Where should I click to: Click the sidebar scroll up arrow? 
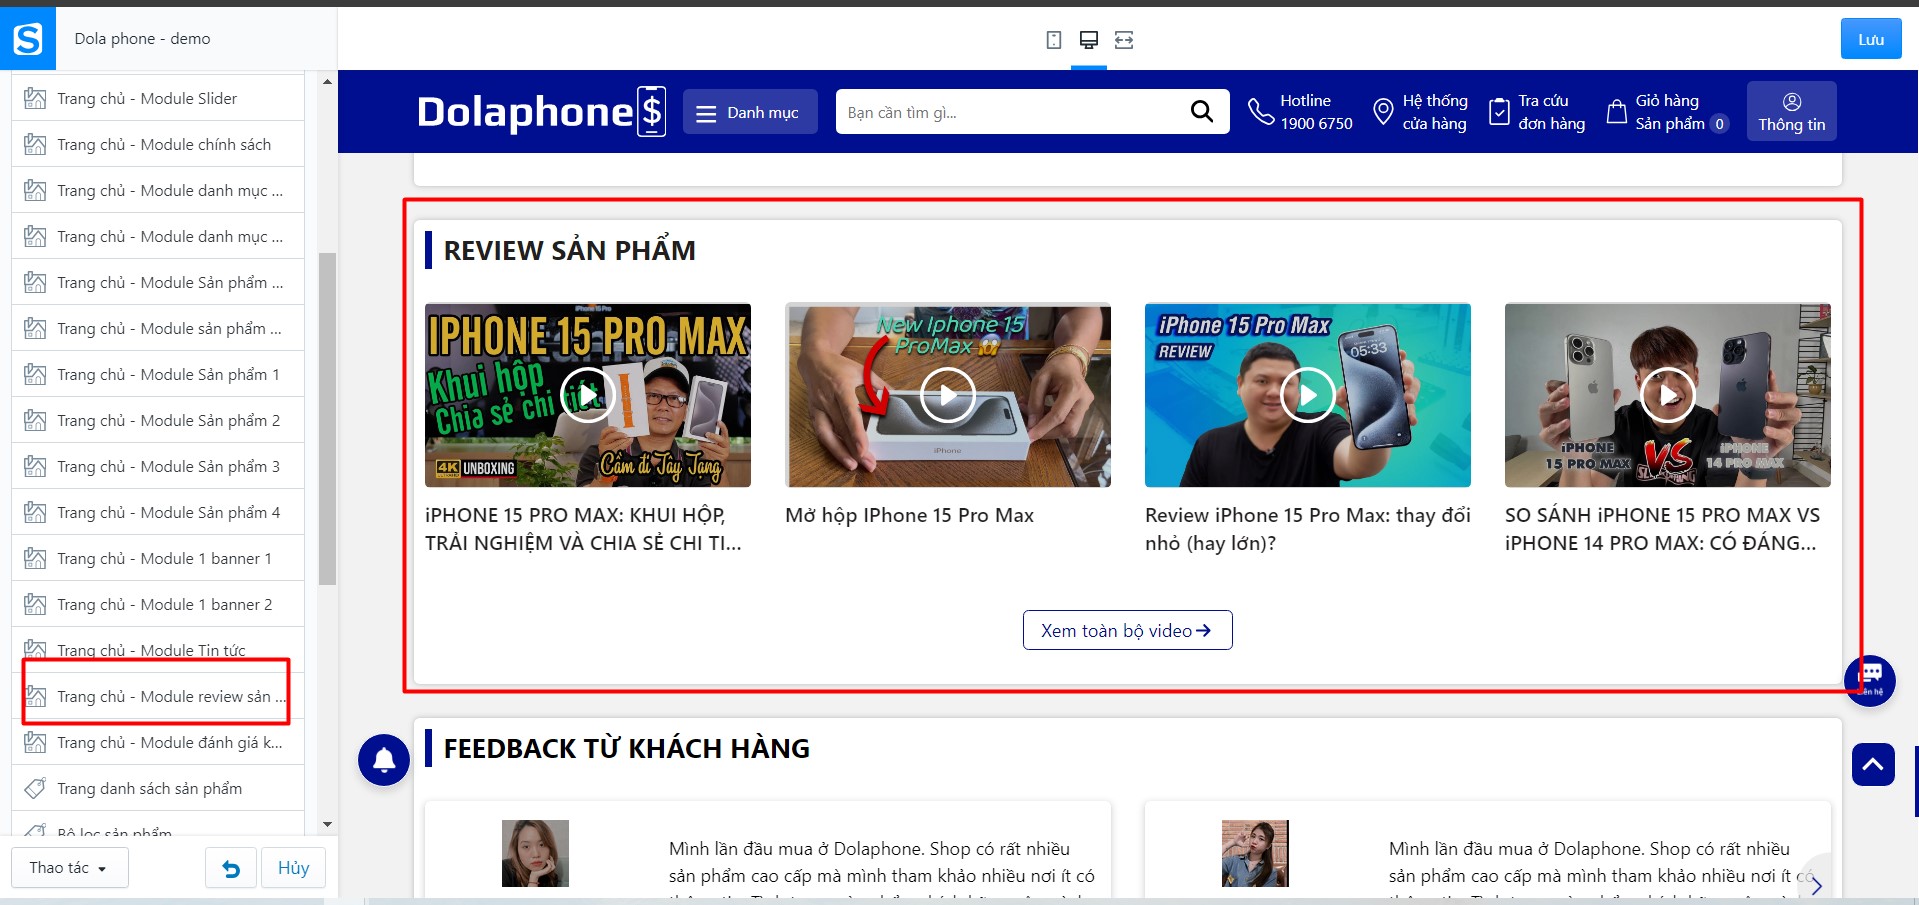327,81
